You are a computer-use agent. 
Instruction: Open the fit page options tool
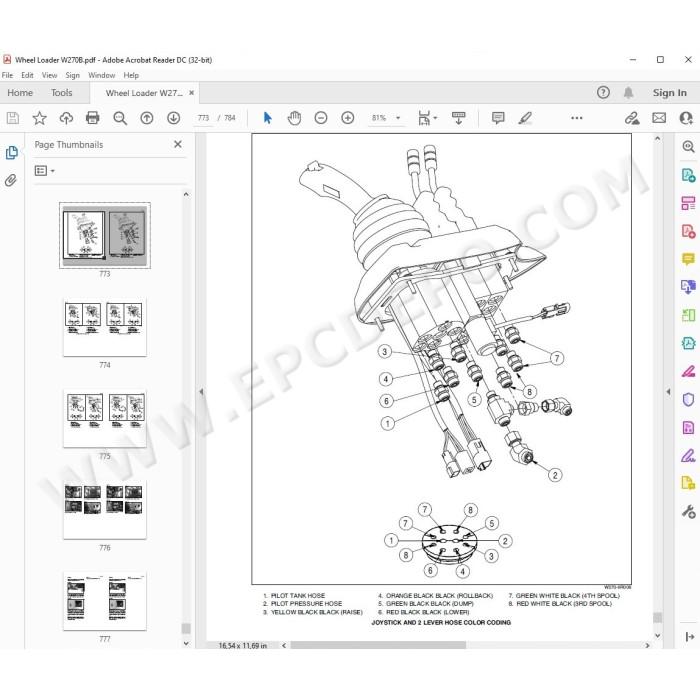427,118
